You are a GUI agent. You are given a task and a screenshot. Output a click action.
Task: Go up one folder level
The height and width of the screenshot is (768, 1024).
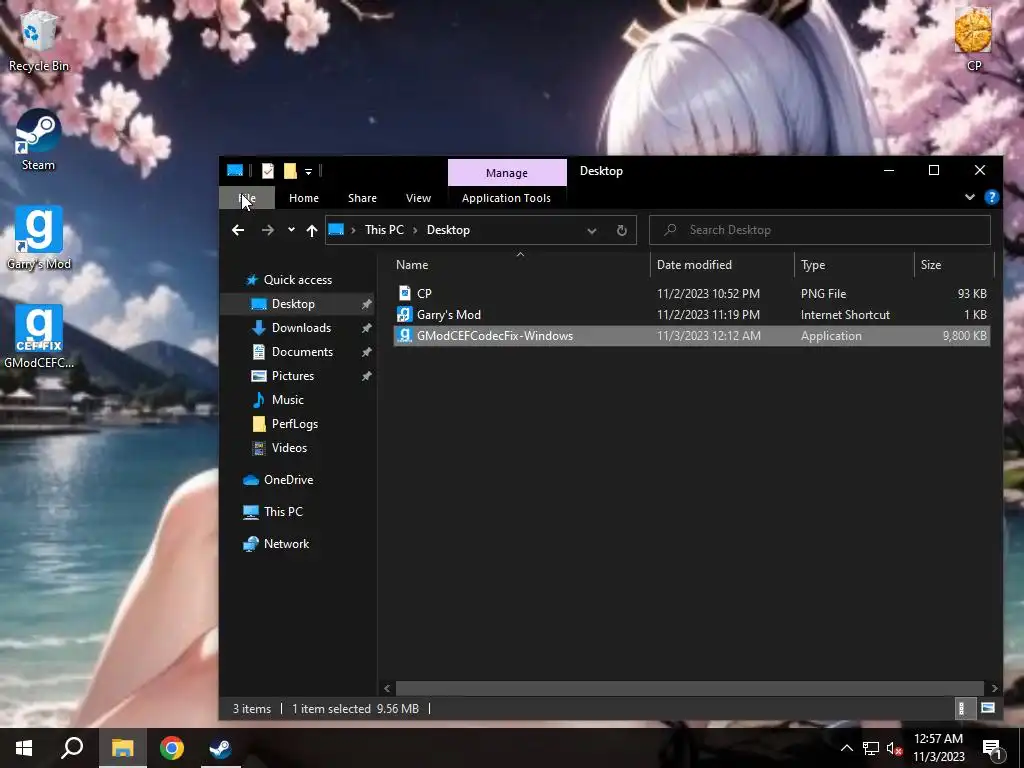pos(312,231)
